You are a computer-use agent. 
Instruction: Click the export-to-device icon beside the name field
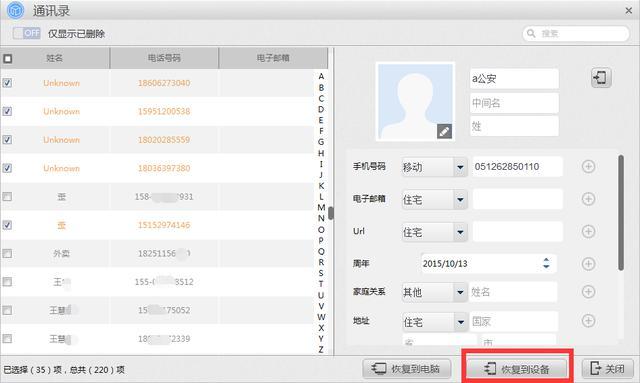(x=601, y=78)
